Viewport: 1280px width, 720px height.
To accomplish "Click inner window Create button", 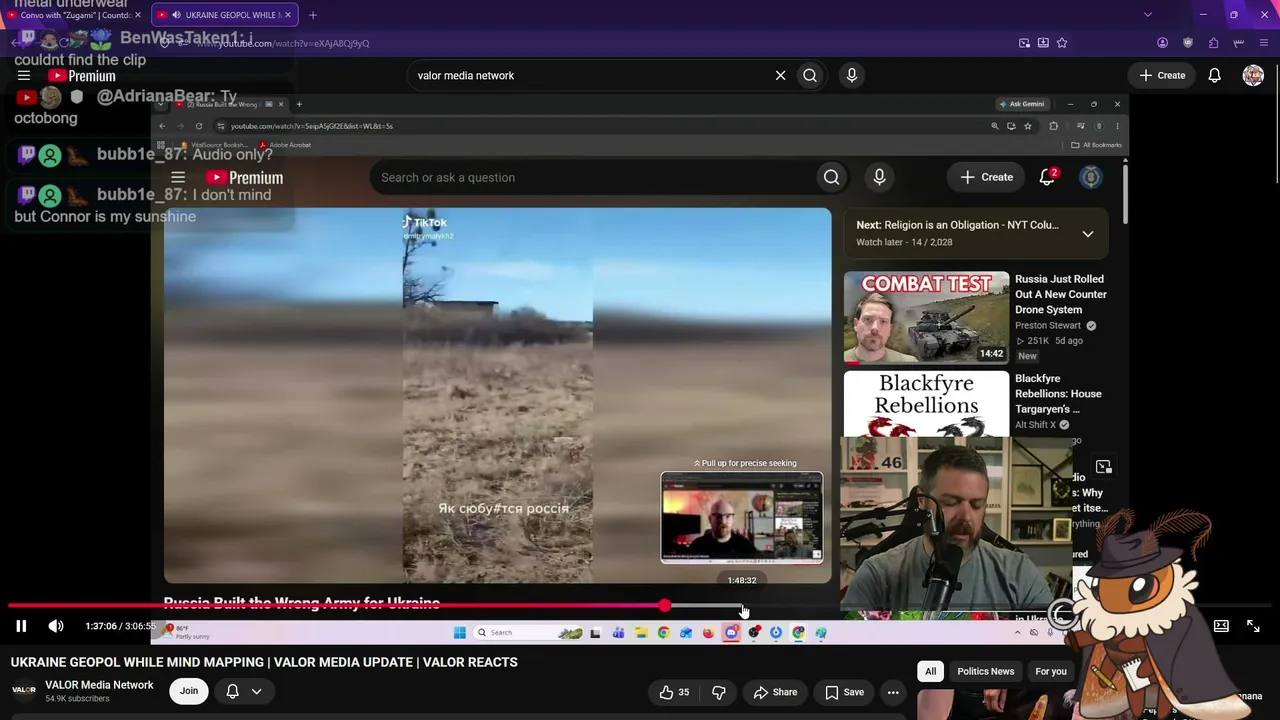I will click(x=987, y=177).
